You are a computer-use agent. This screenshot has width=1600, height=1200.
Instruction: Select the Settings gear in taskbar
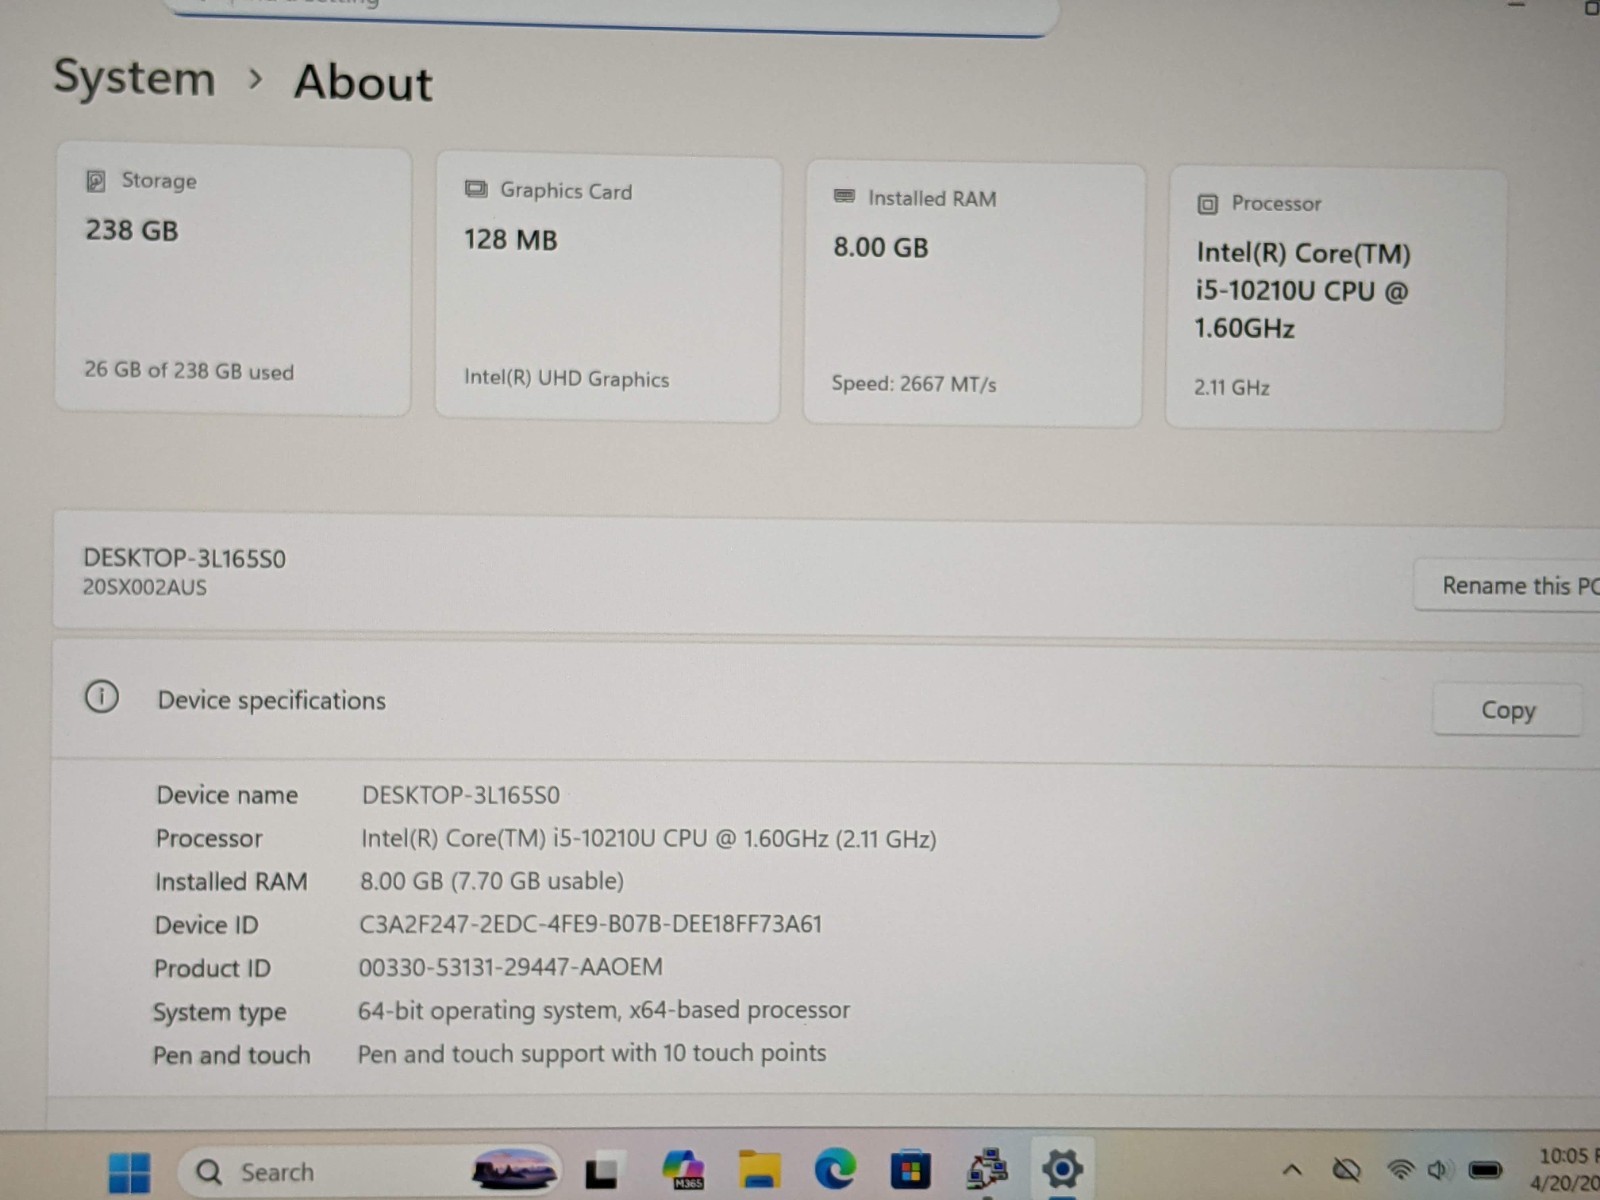coord(1062,1168)
